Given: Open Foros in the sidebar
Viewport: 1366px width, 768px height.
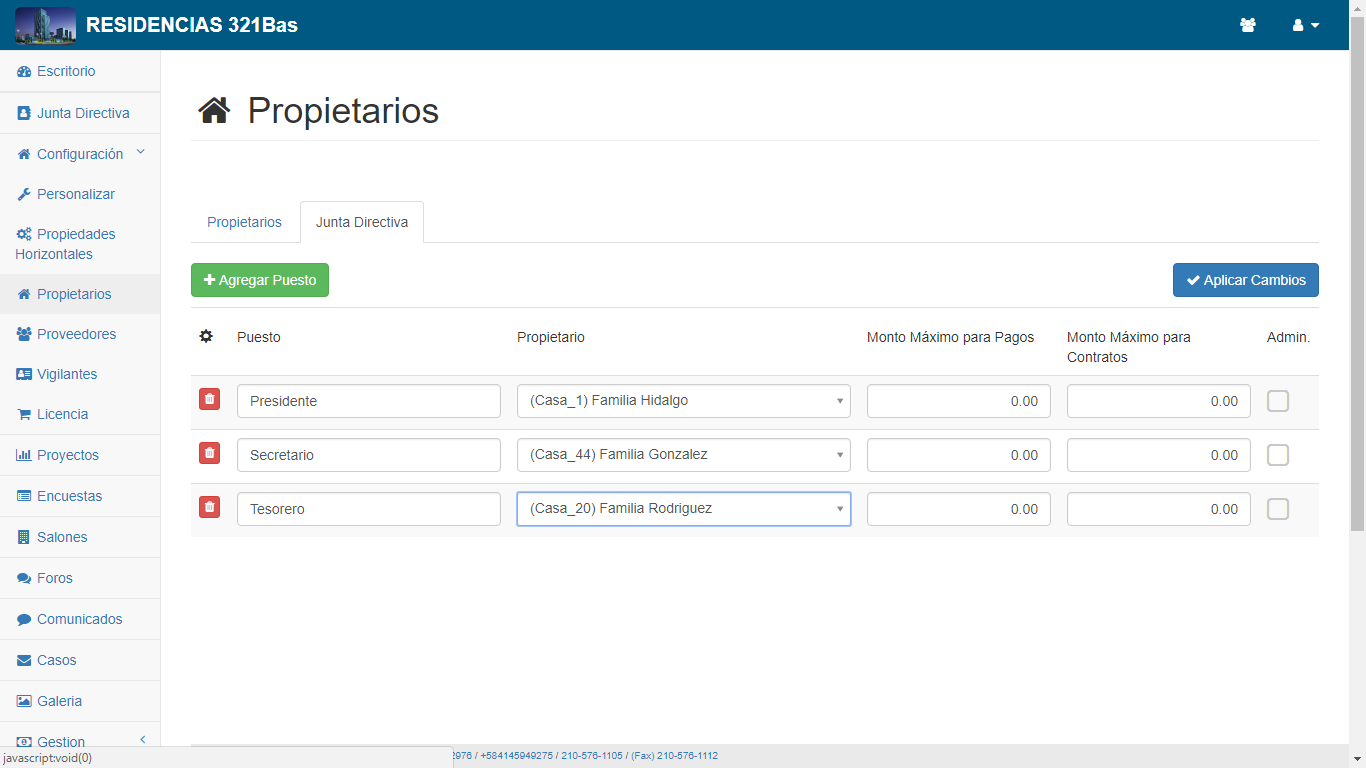Looking at the screenshot, I should [54, 578].
